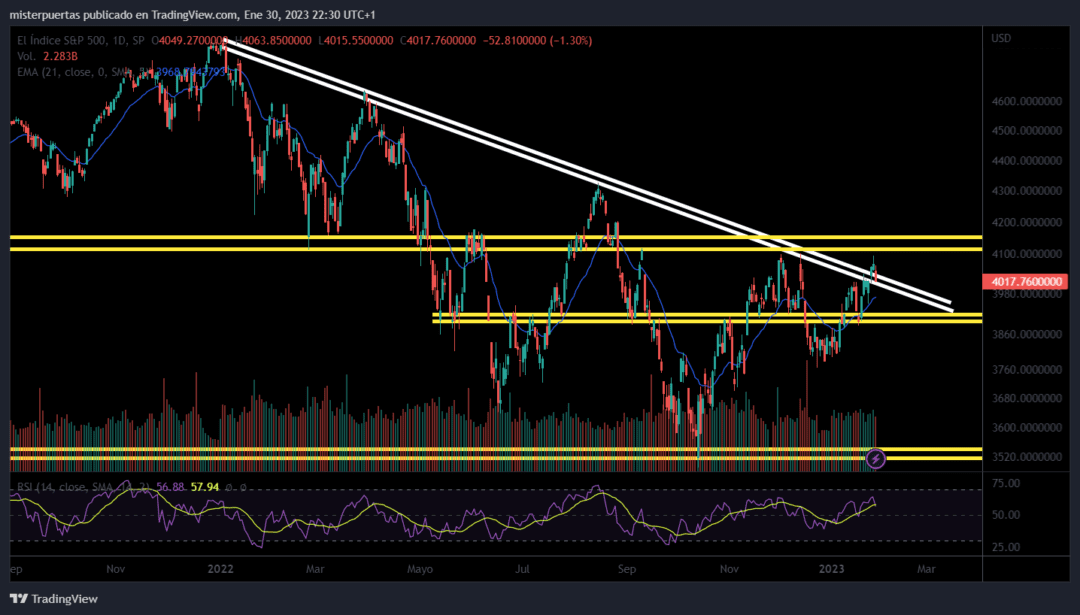The height and width of the screenshot is (615, 1080).
Task: Click the low value L4015.55
Action: coord(355,41)
